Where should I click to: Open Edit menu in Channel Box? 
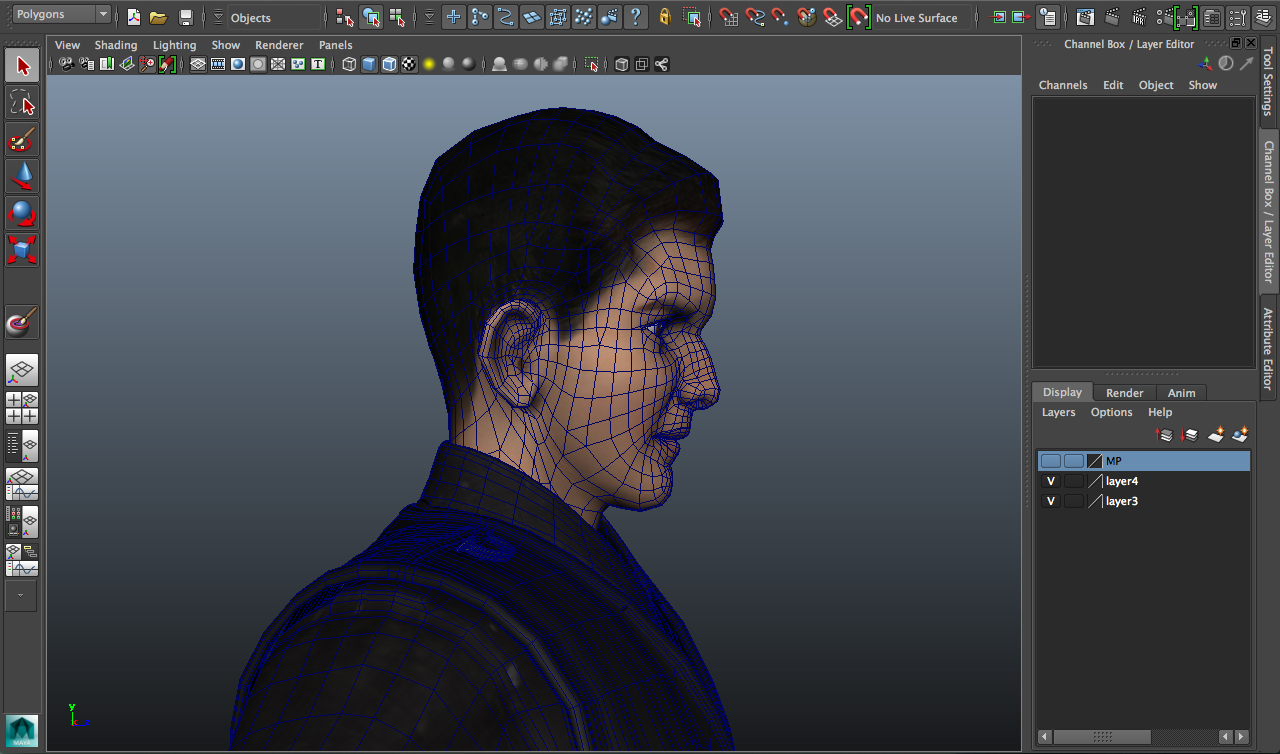point(1113,85)
